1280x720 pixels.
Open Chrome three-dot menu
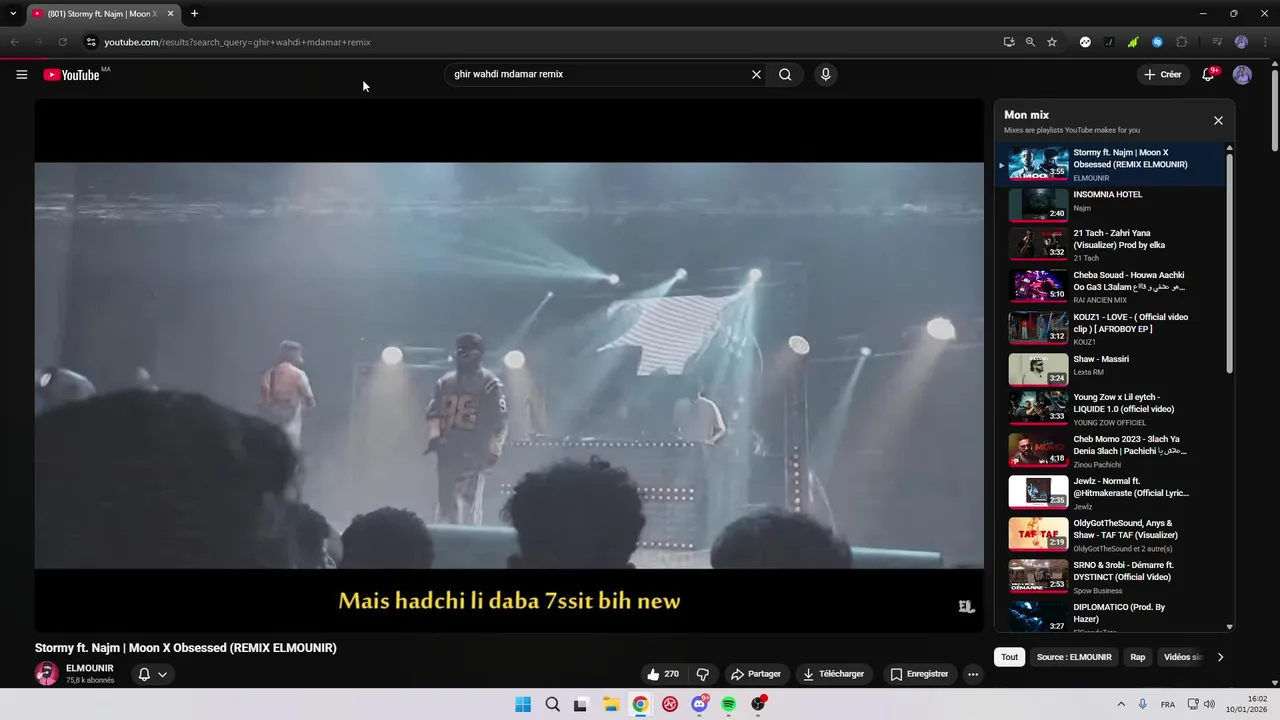tap(1266, 42)
